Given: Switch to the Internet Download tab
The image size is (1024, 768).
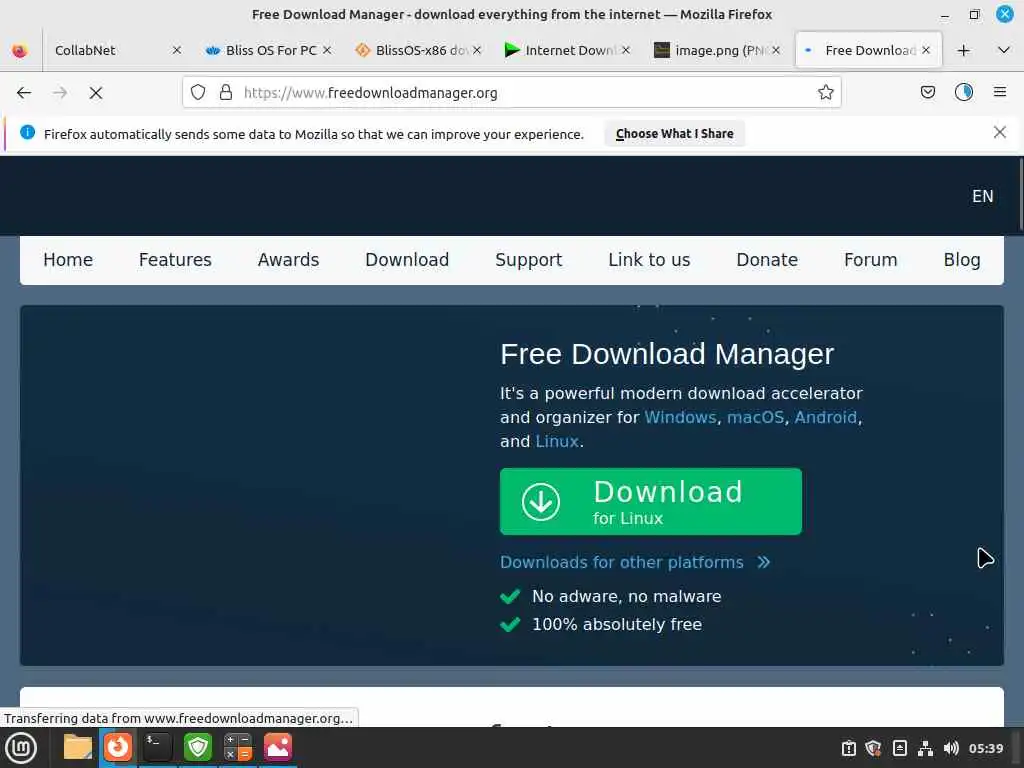Looking at the screenshot, I should (x=567, y=50).
